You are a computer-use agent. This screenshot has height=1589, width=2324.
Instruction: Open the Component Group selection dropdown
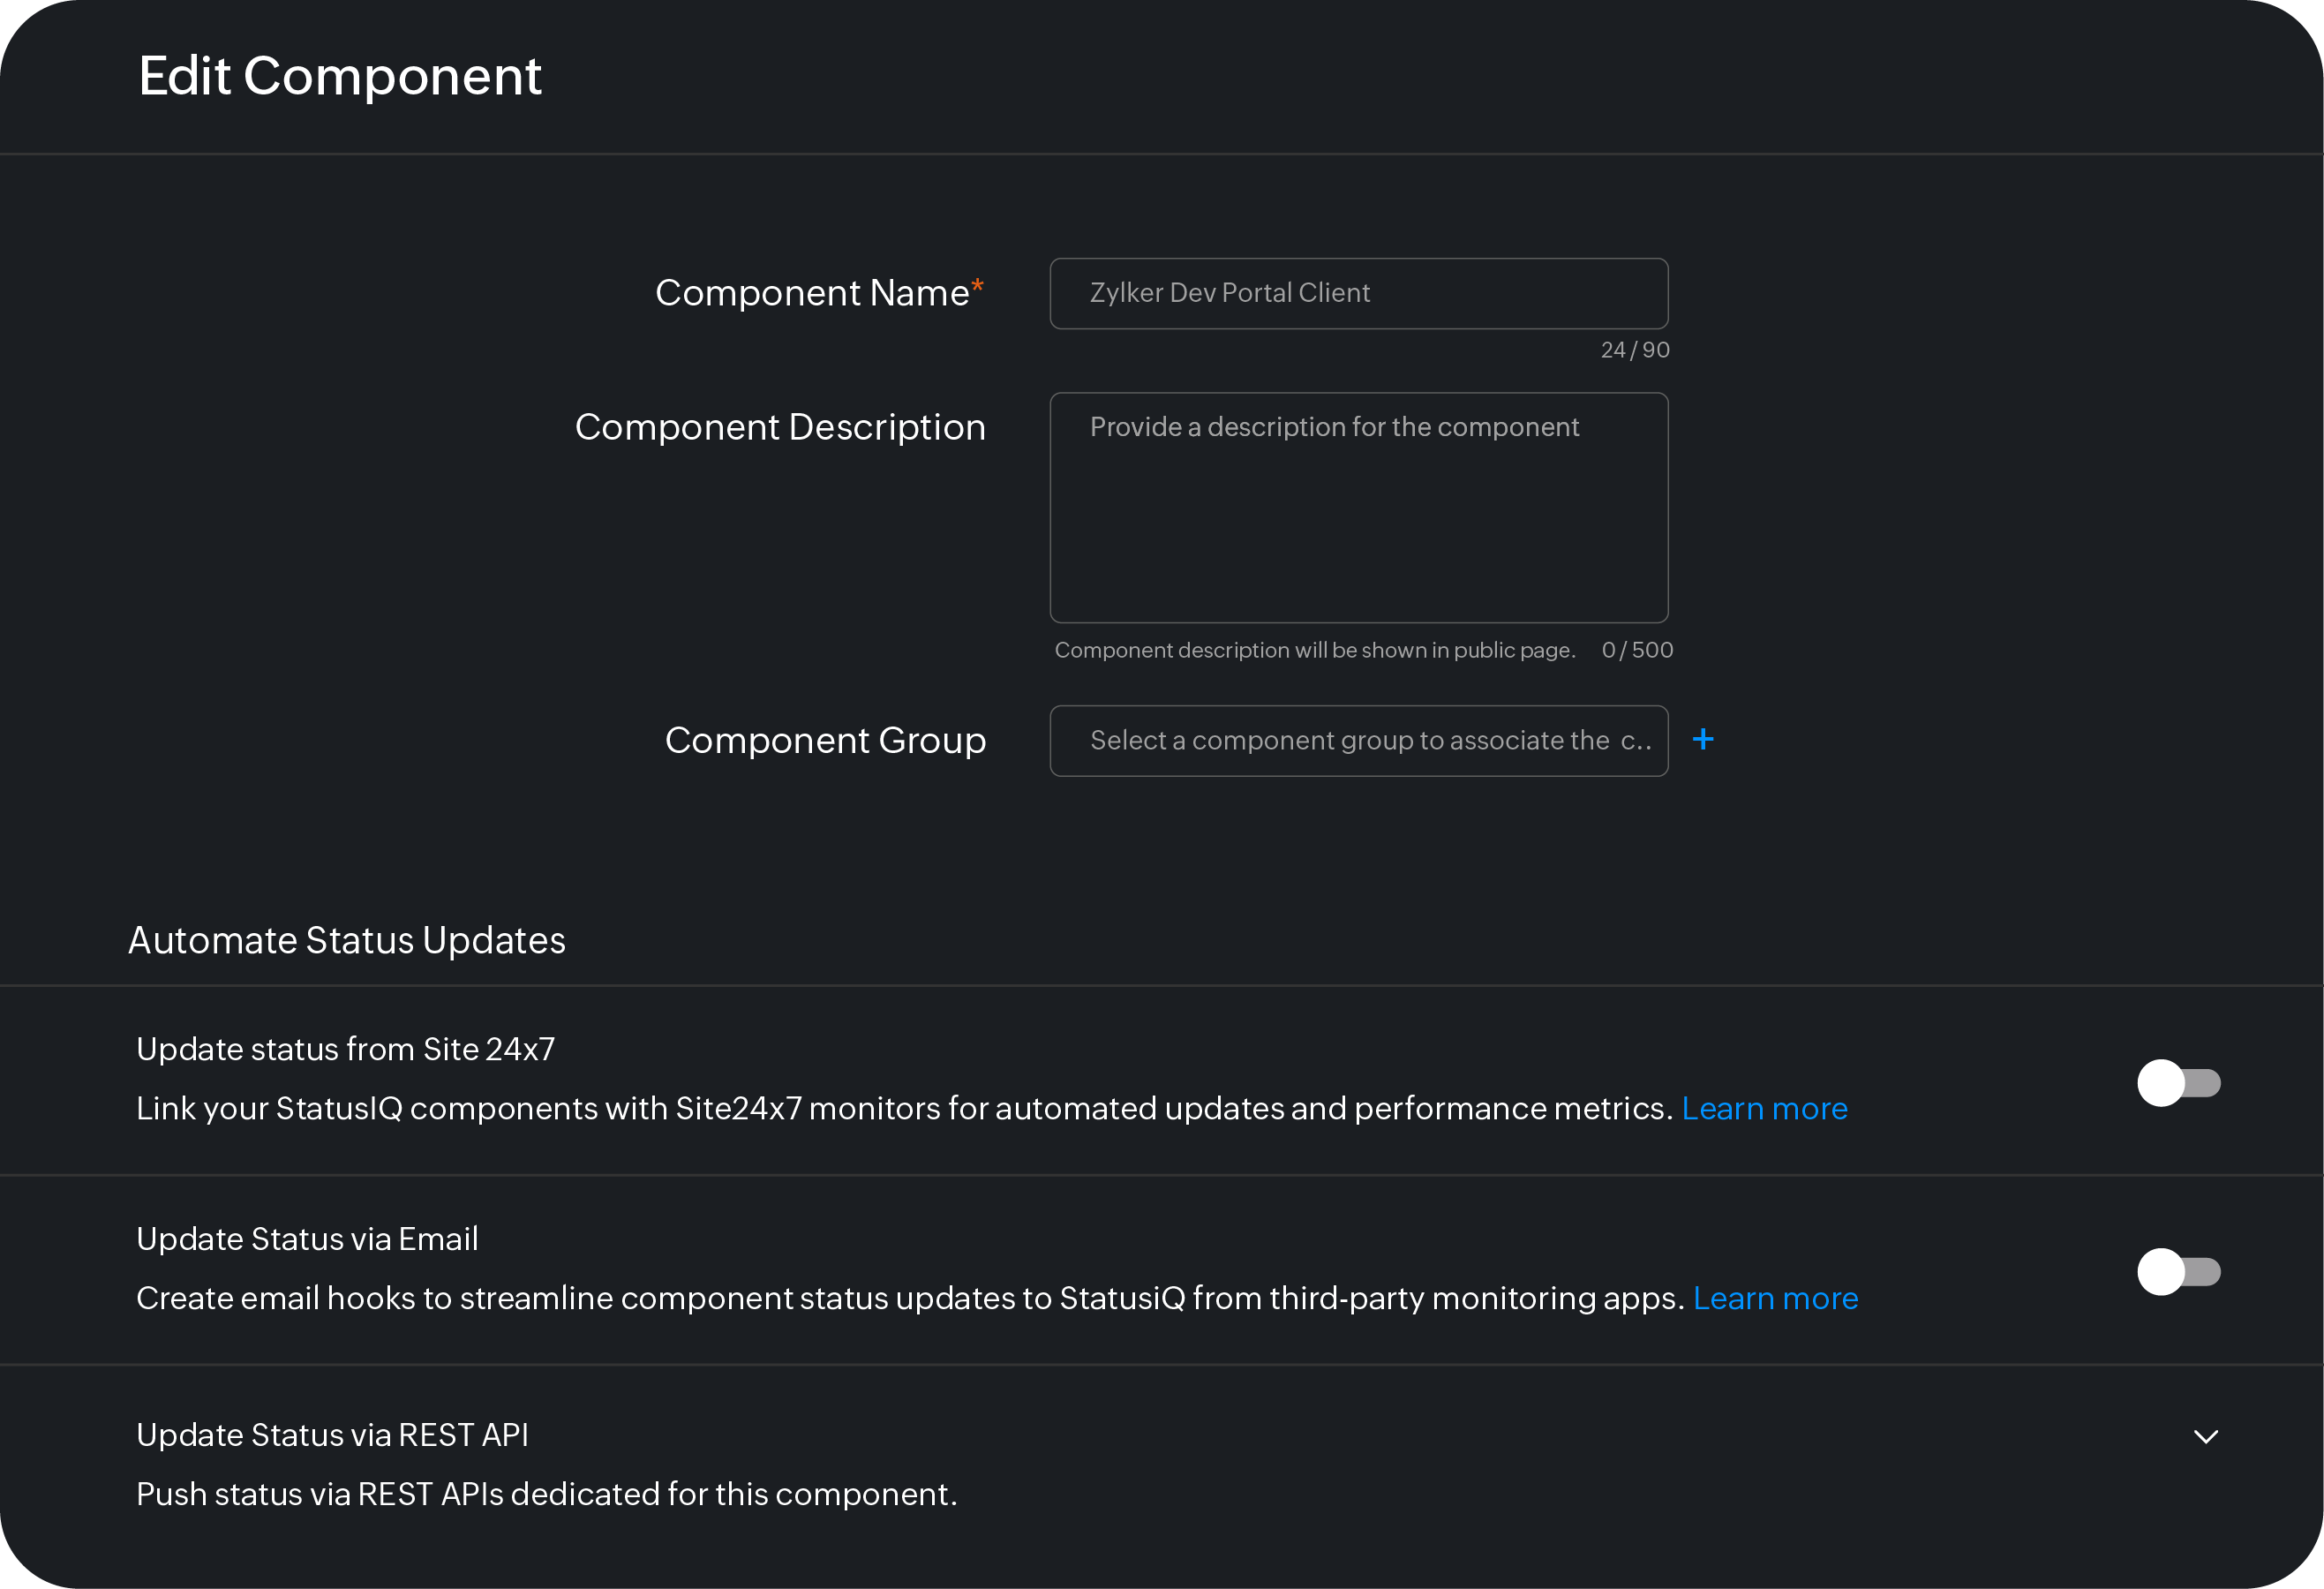click(x=1358, y=740)
